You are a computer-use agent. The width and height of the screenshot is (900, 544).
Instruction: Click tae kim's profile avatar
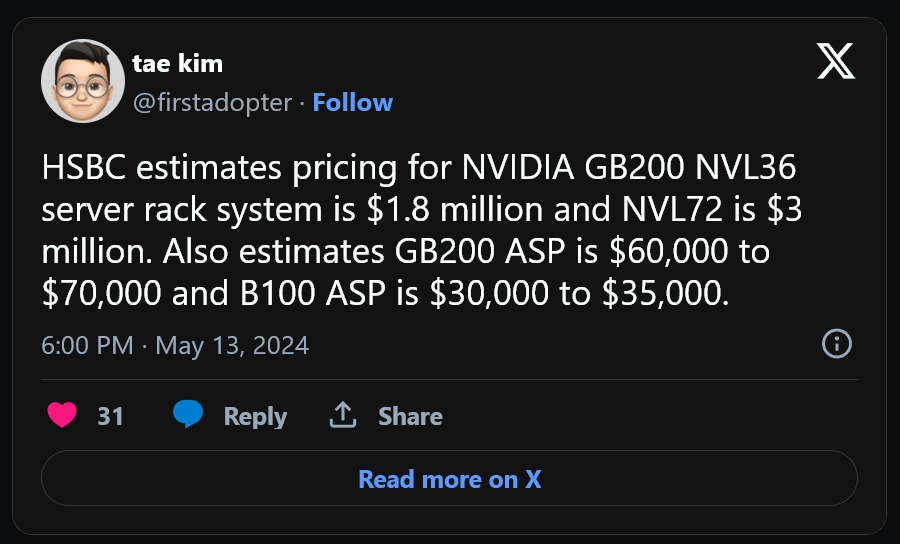(x=83, y=81)
